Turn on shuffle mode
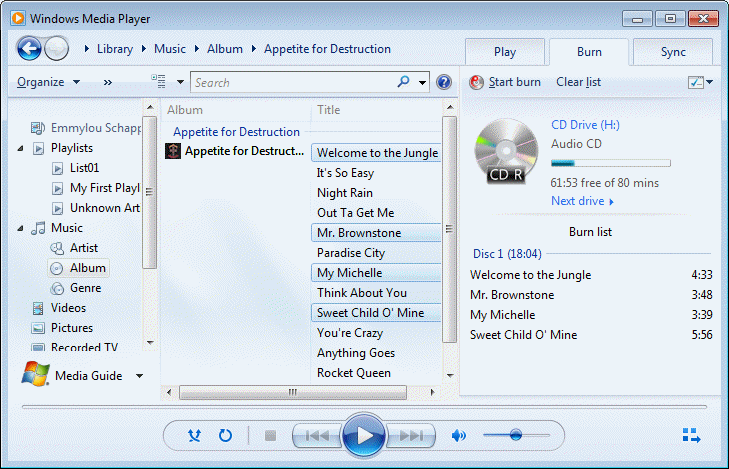This screenshot has height=469, width=729. 195,435
